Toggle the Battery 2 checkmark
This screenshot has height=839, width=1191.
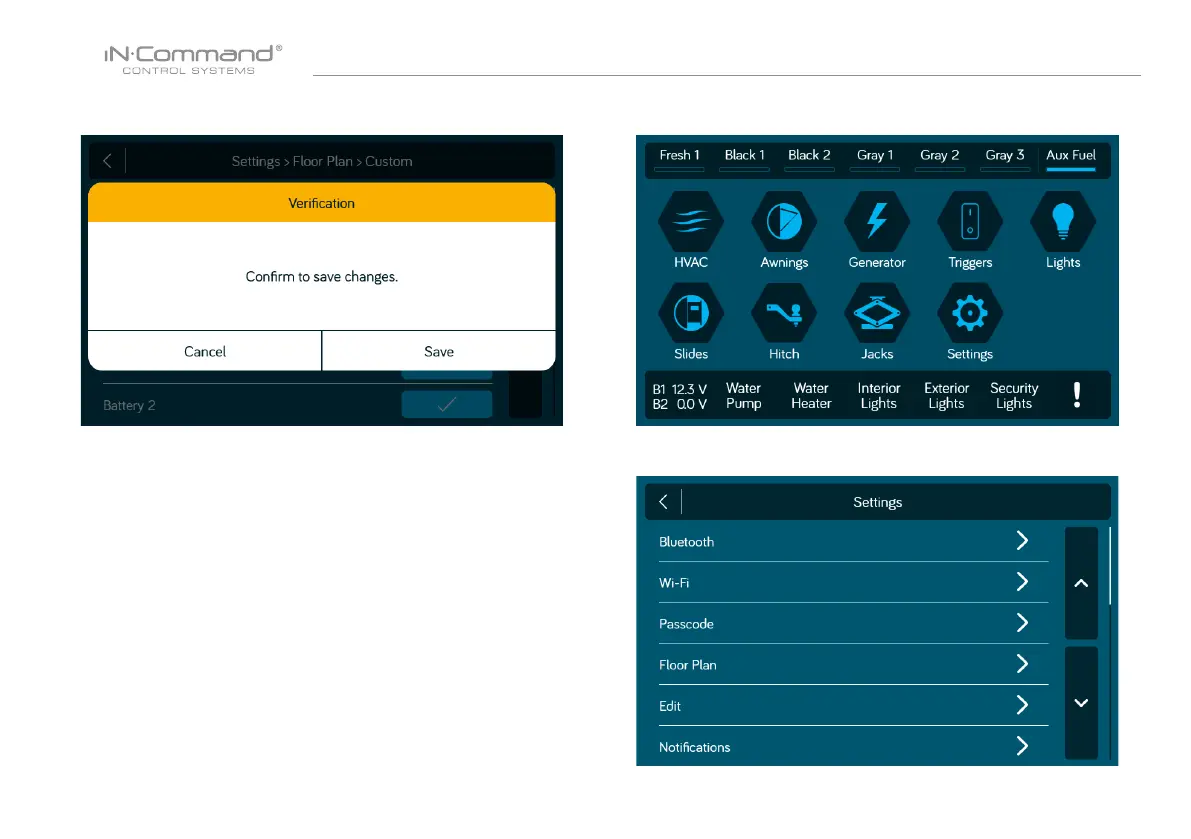tap(447, 404)
